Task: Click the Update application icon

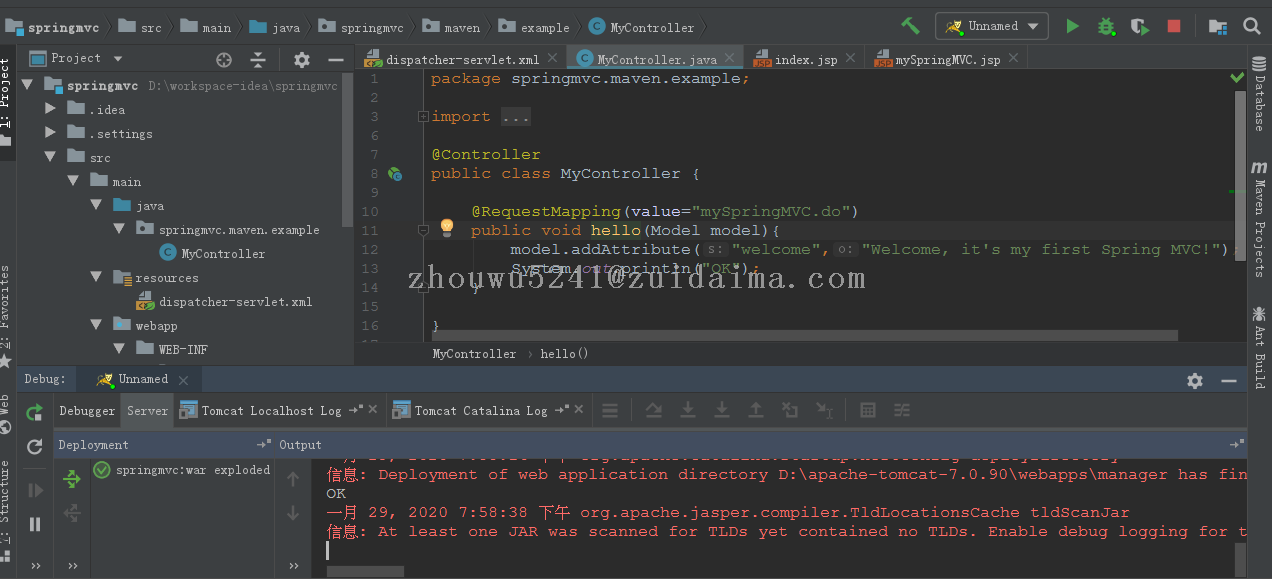Action: [35, 446]
